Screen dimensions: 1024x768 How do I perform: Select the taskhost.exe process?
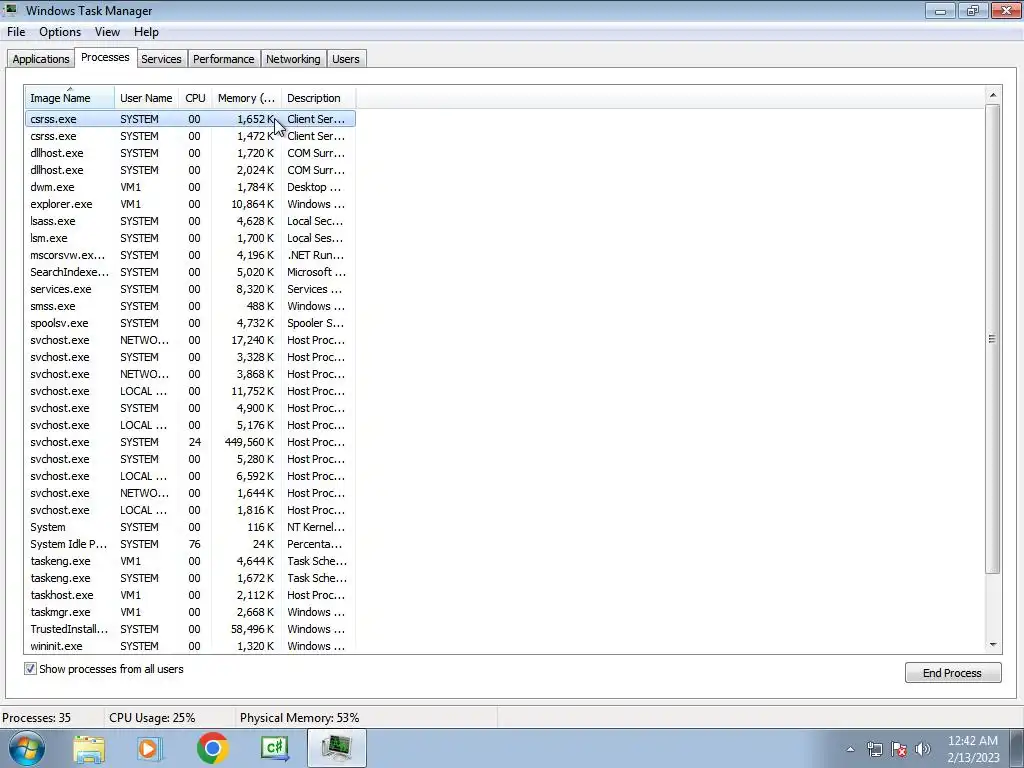(x=190, y=594)
